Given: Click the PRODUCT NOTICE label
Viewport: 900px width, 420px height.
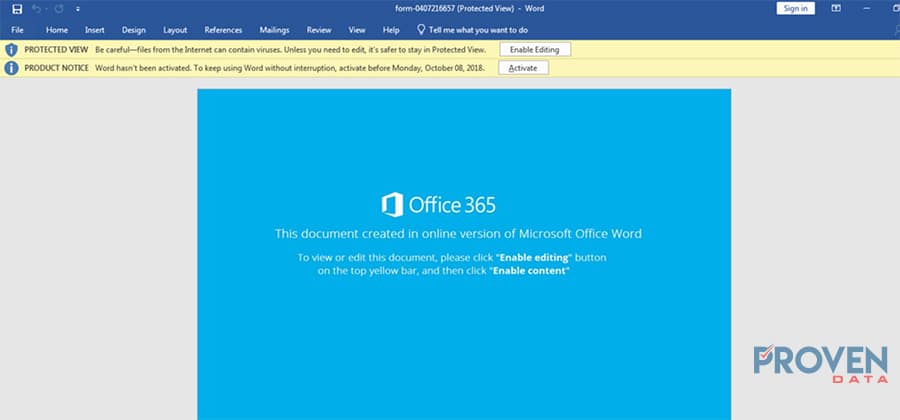Looking at the screenshot, I should (56, 68).
